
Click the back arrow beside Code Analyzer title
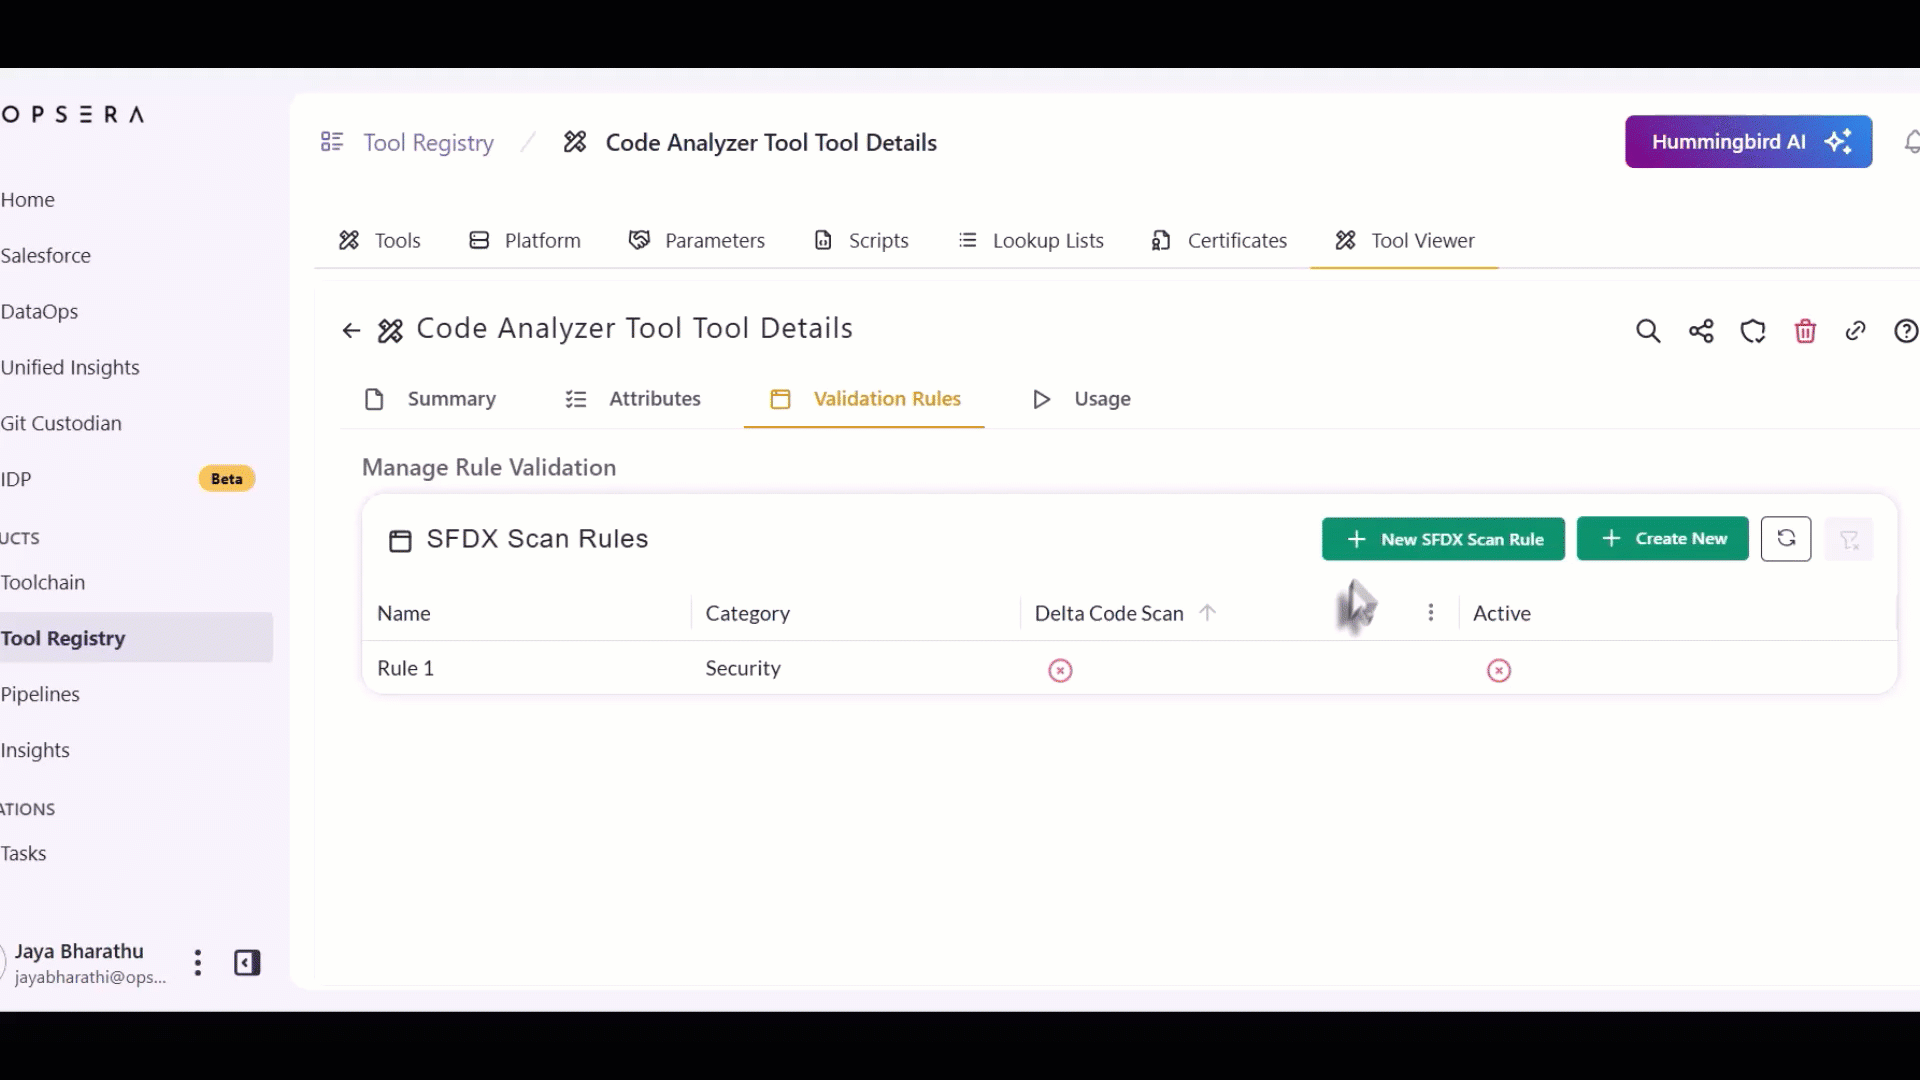(x=351, y=331)
